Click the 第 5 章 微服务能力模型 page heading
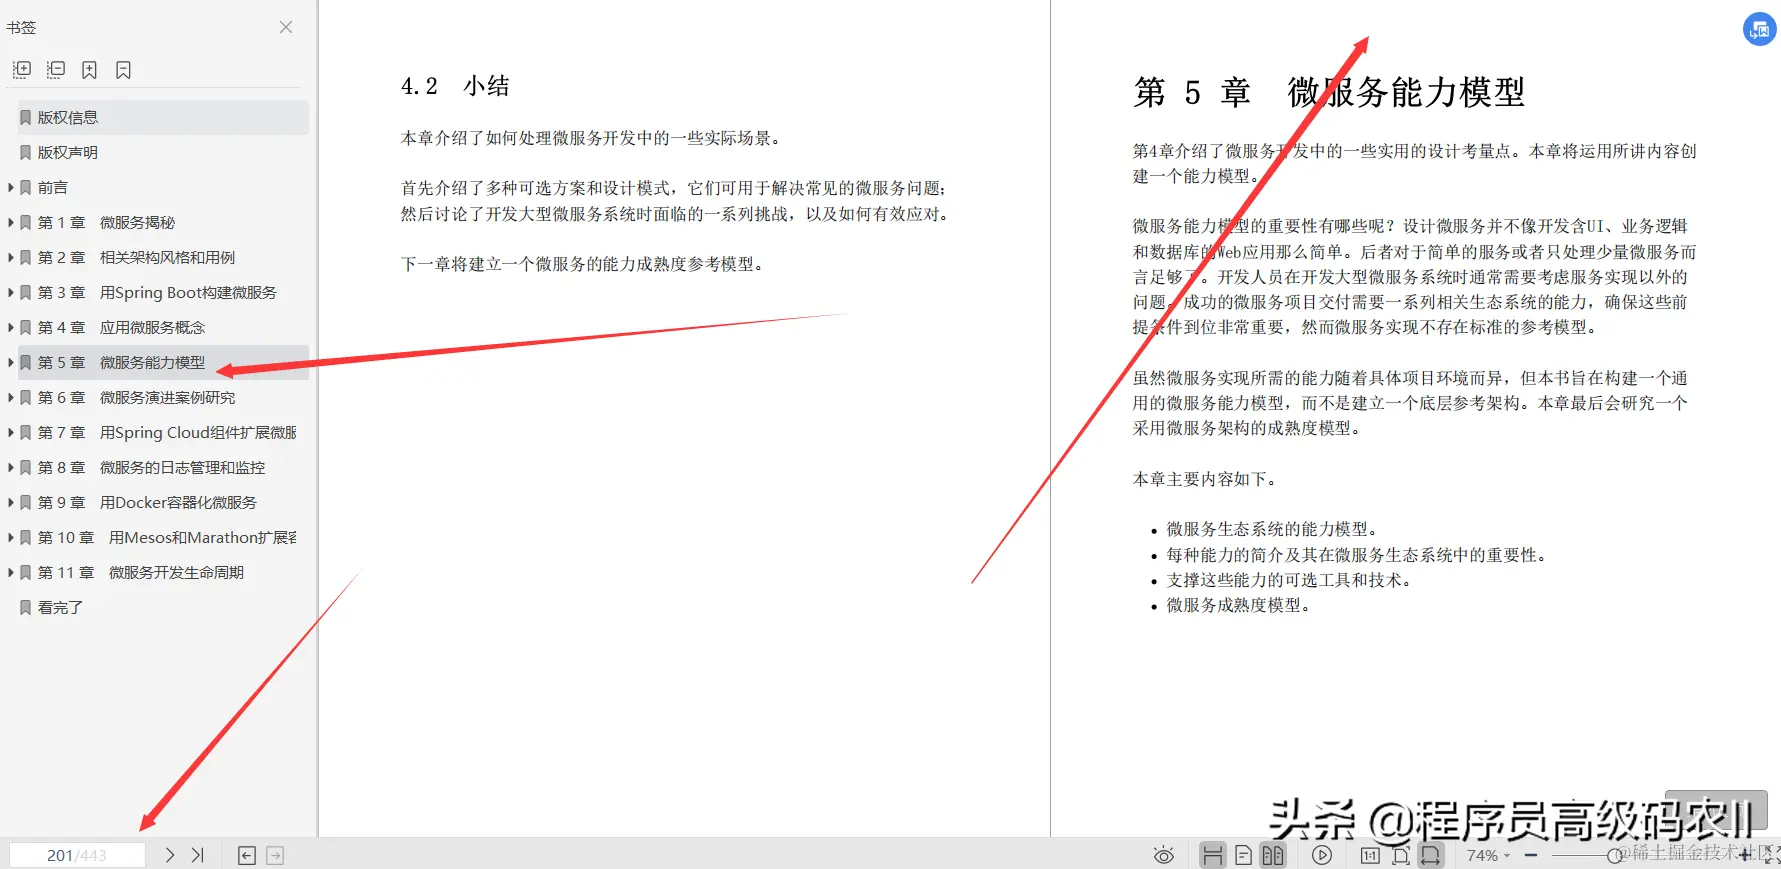Viewport: 1781px width, 869px height. pos(1329,92)
